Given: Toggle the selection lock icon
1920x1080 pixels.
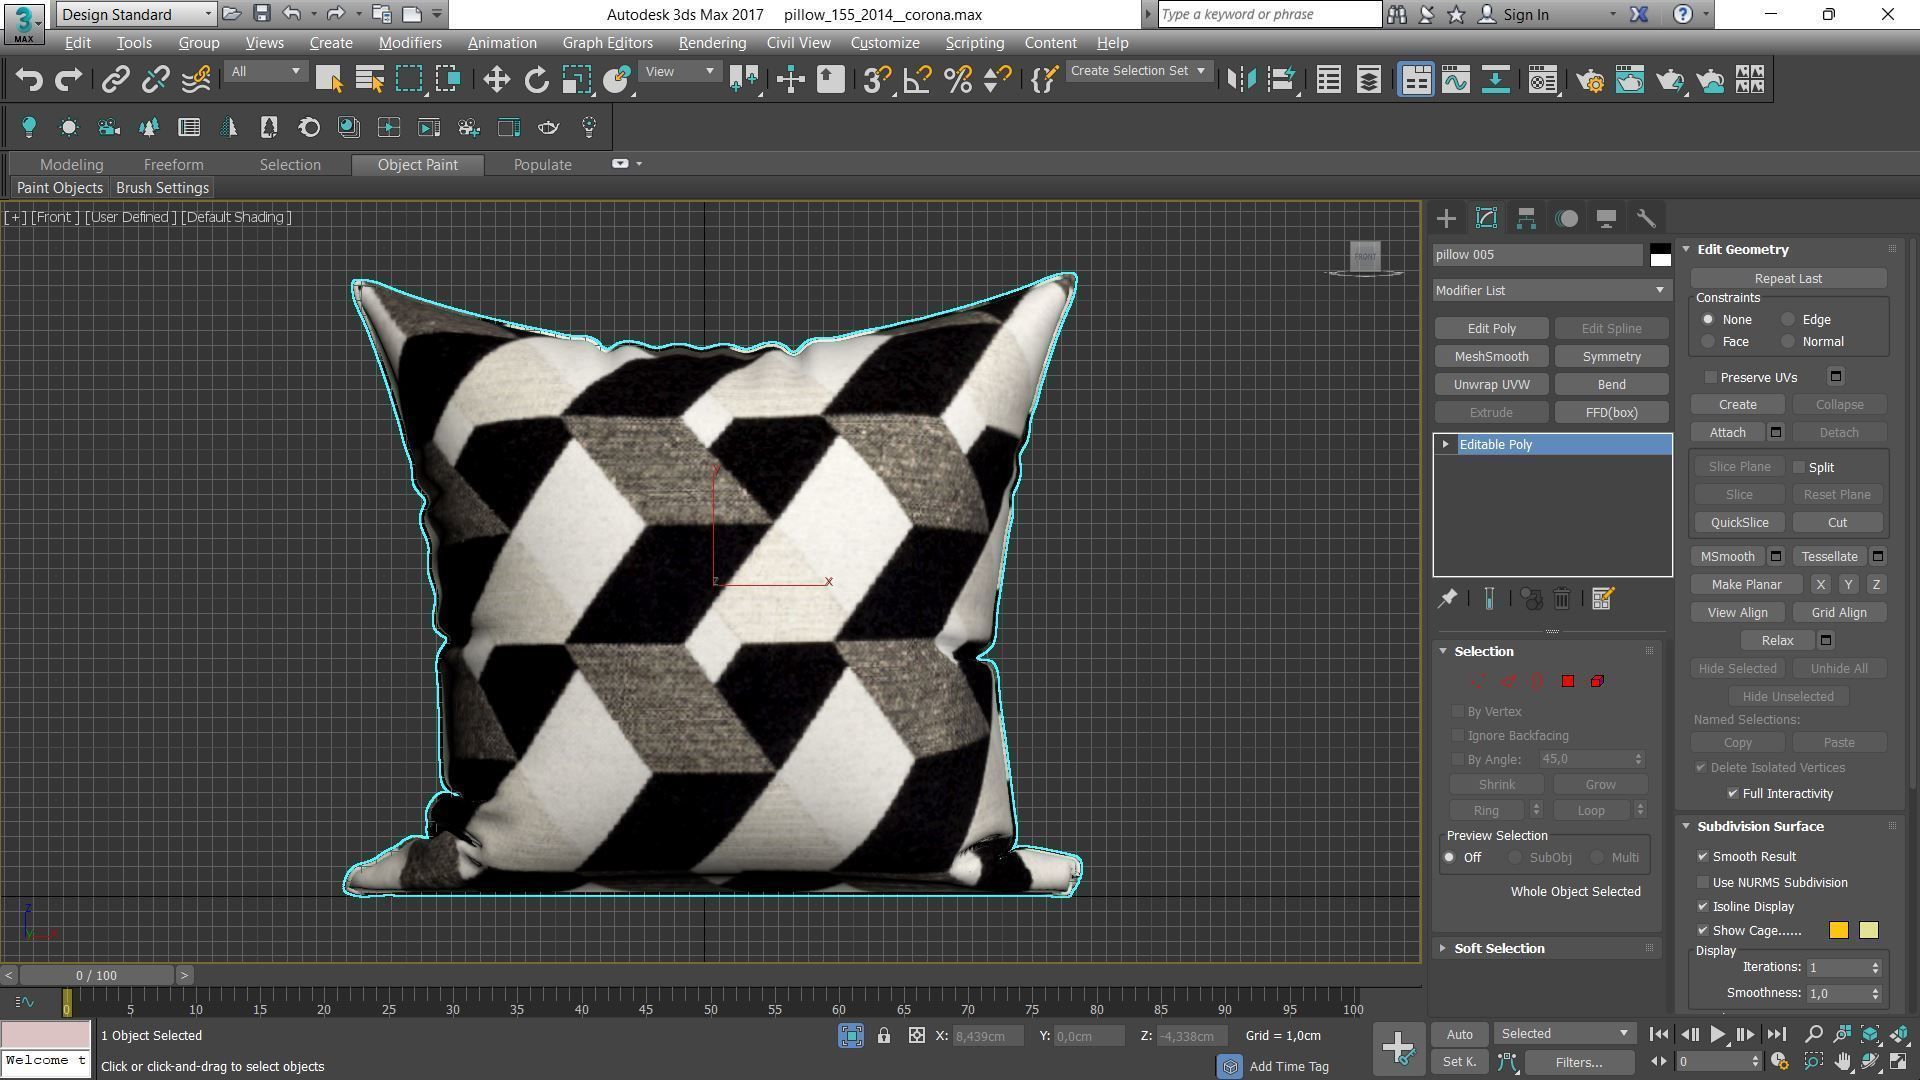Looking at the screenshot, I should pyautogui.click(x=884, y=1036).
